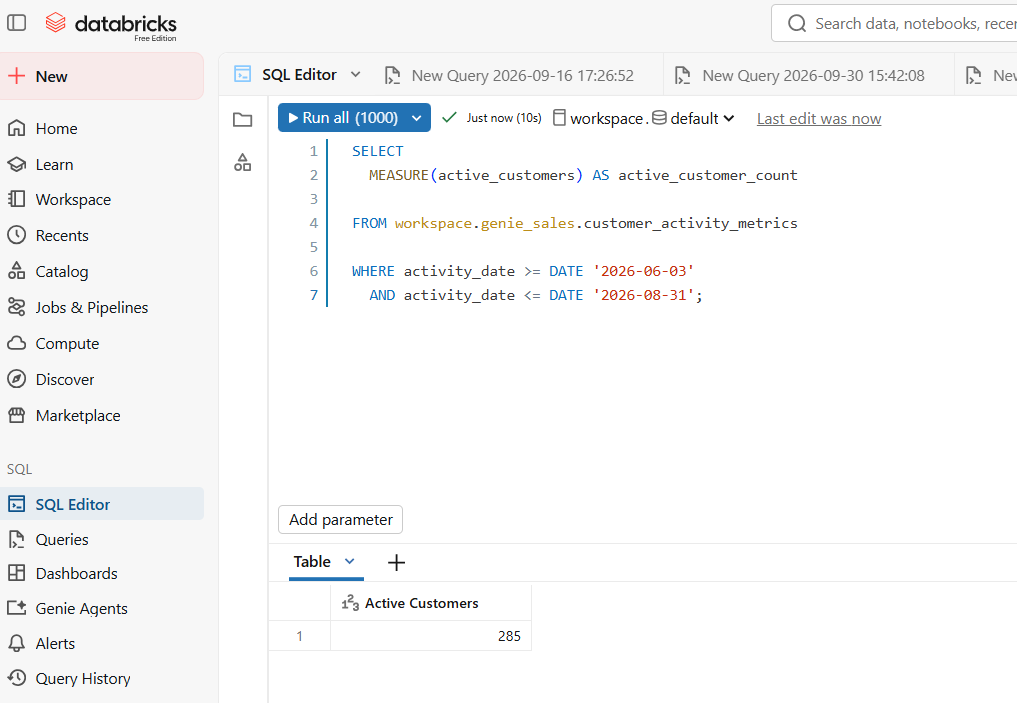Click the result cell with 285
1017x703 pixels.
(431, 636)
